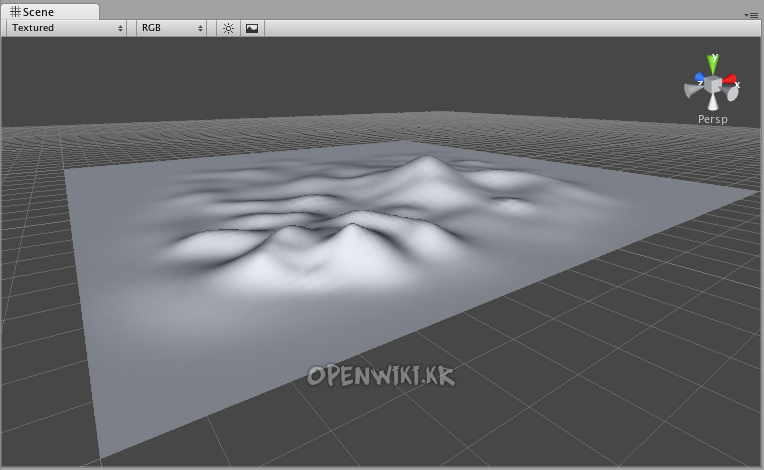
Task: Click the blue Z axis gizmo cone
Action: [700, 77]
